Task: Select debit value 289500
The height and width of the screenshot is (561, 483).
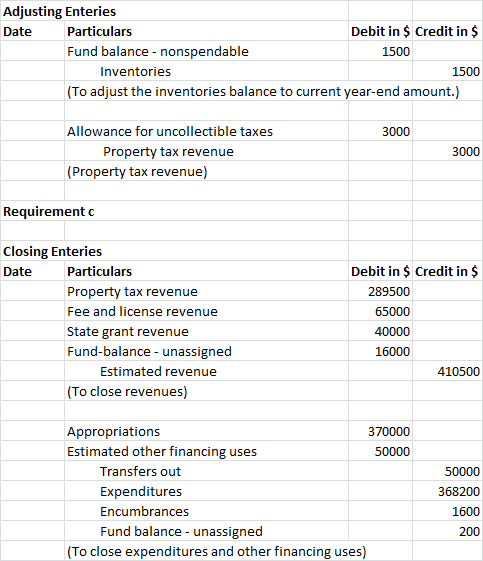Action: (x=389, y=292)
